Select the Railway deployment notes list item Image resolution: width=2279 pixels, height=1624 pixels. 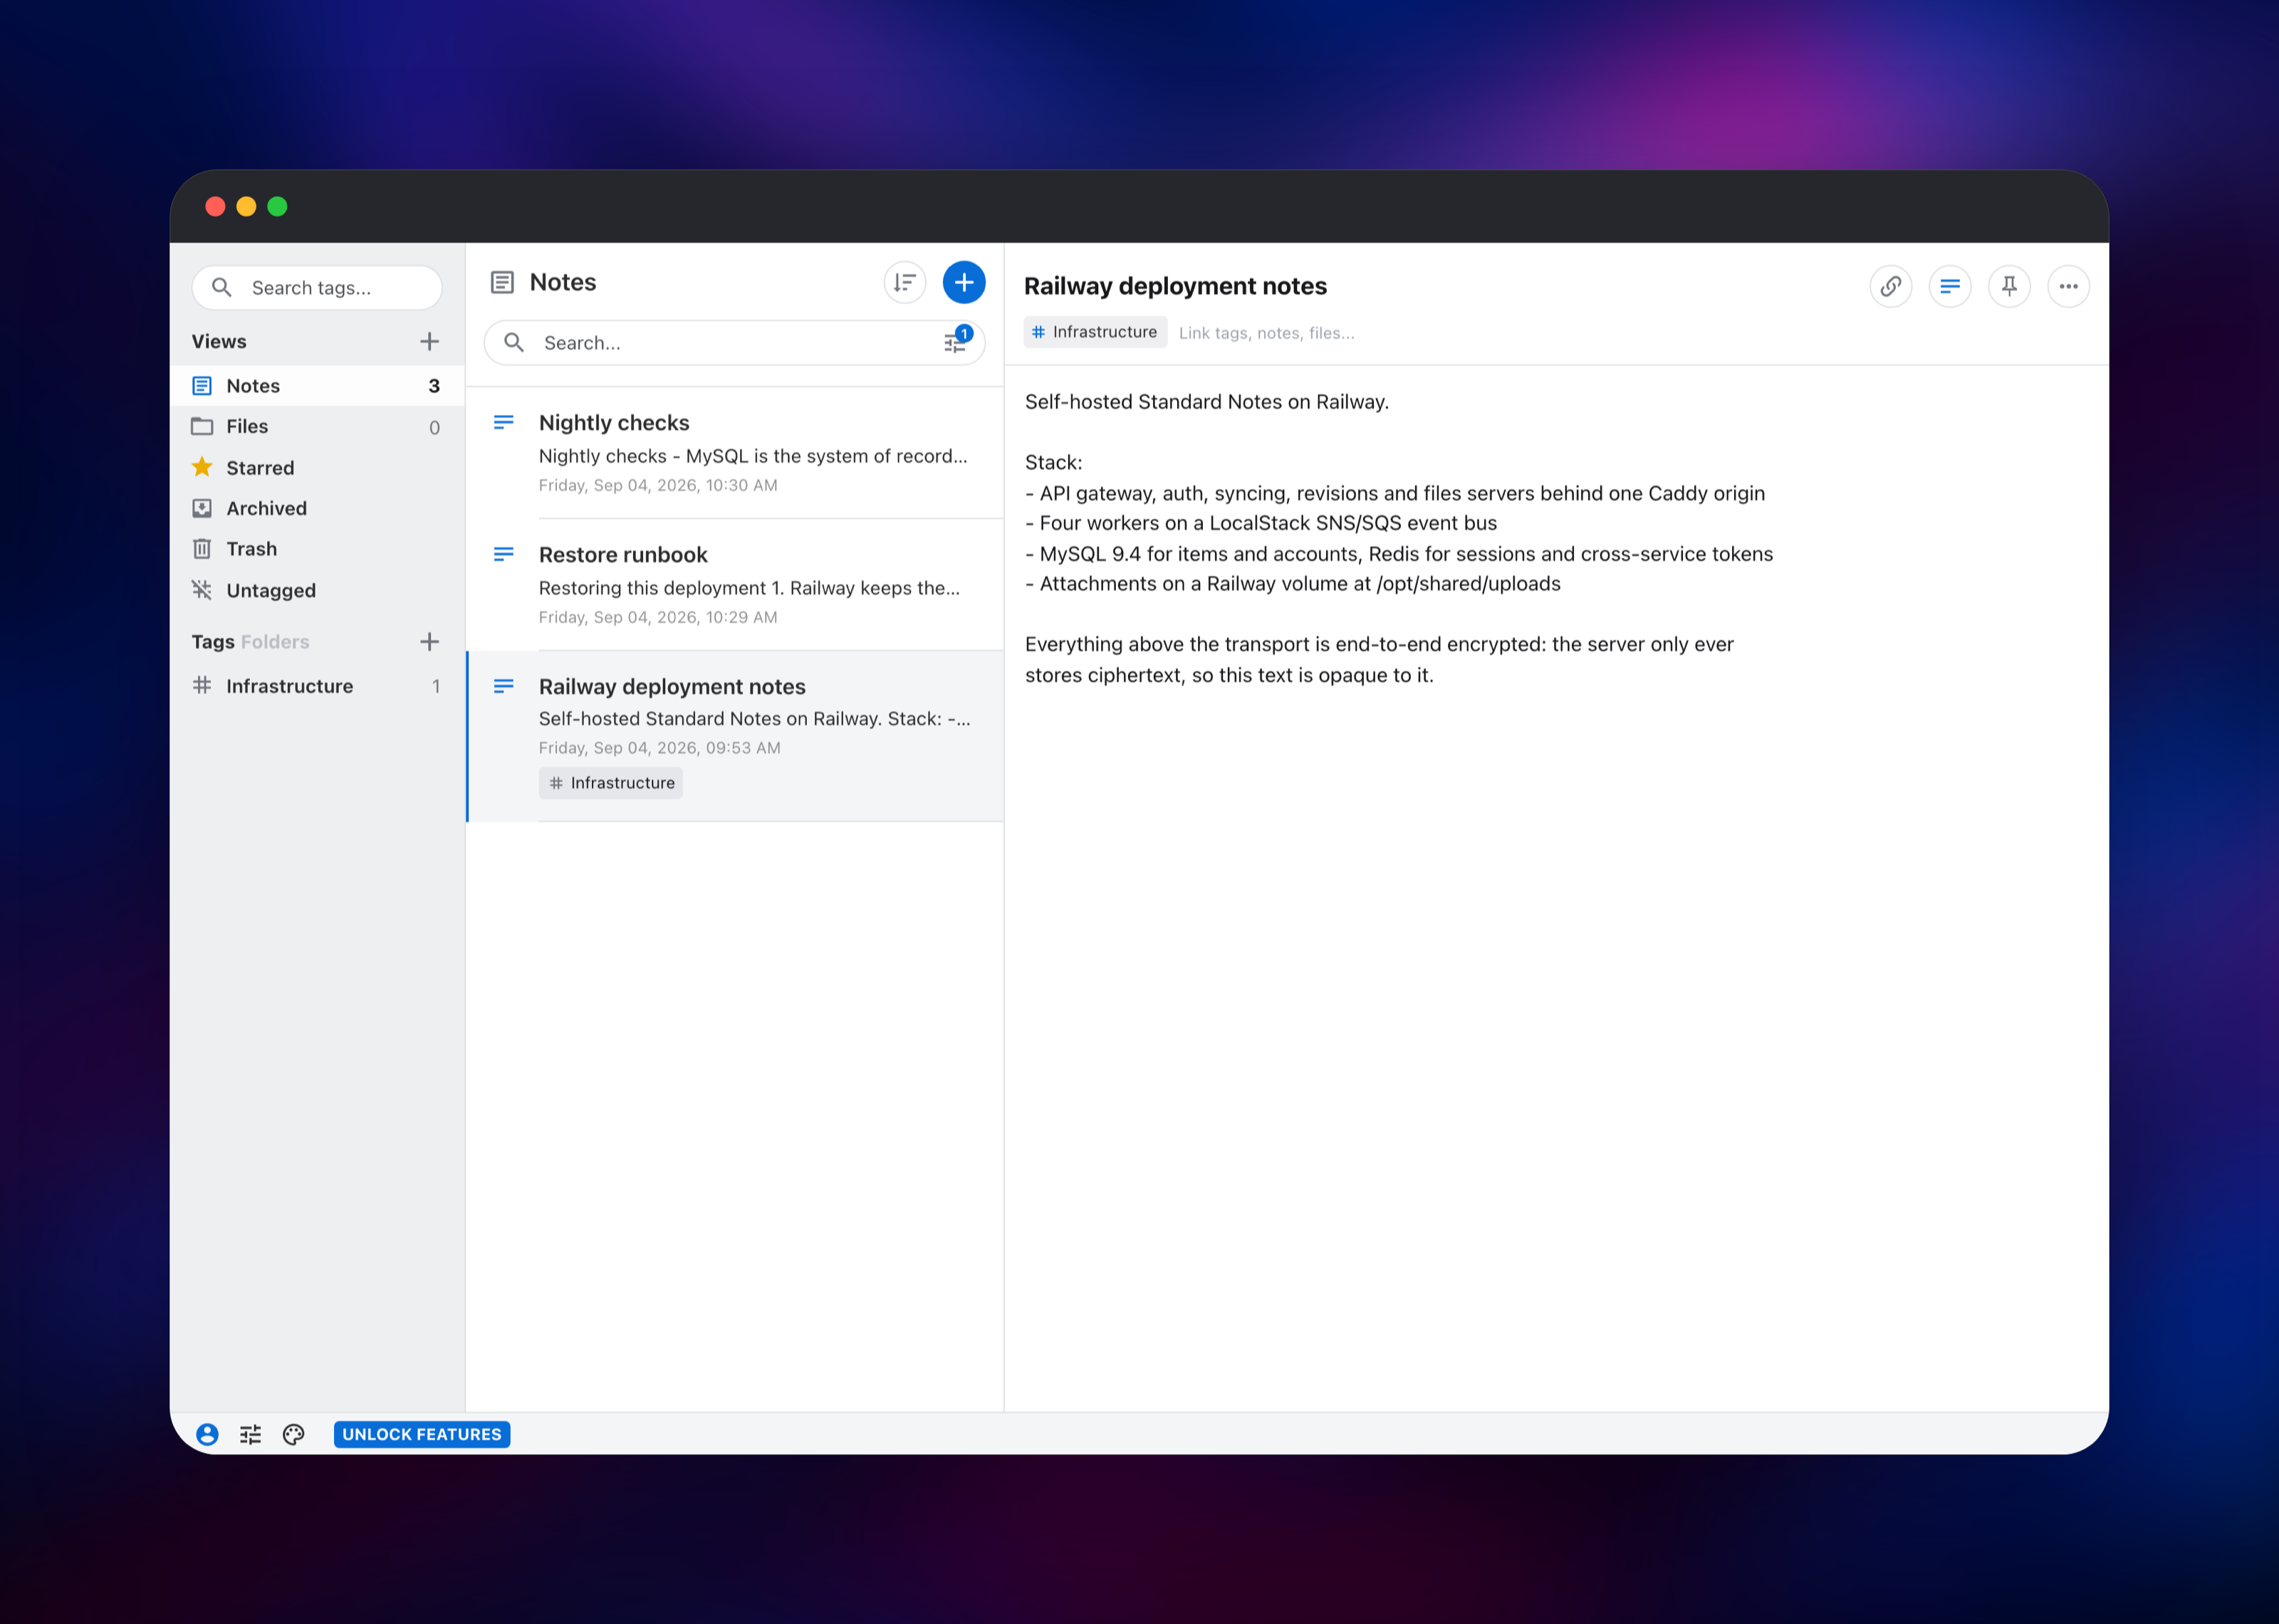735,737
